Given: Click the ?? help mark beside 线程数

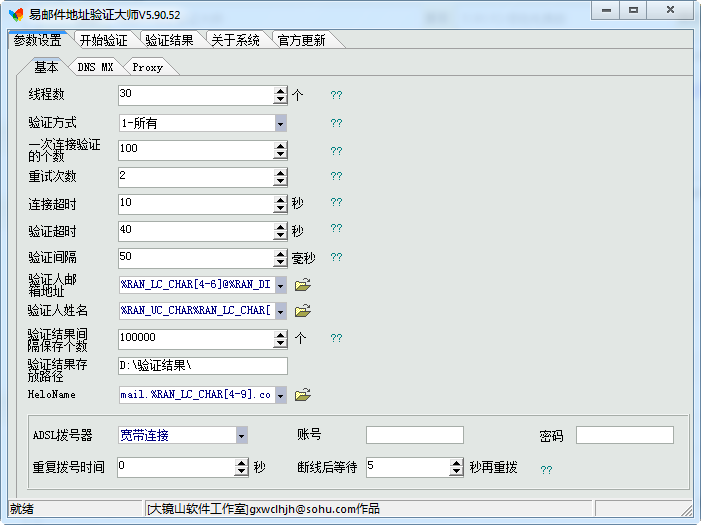Looking at the screenshot, I should tap(336, 96).
